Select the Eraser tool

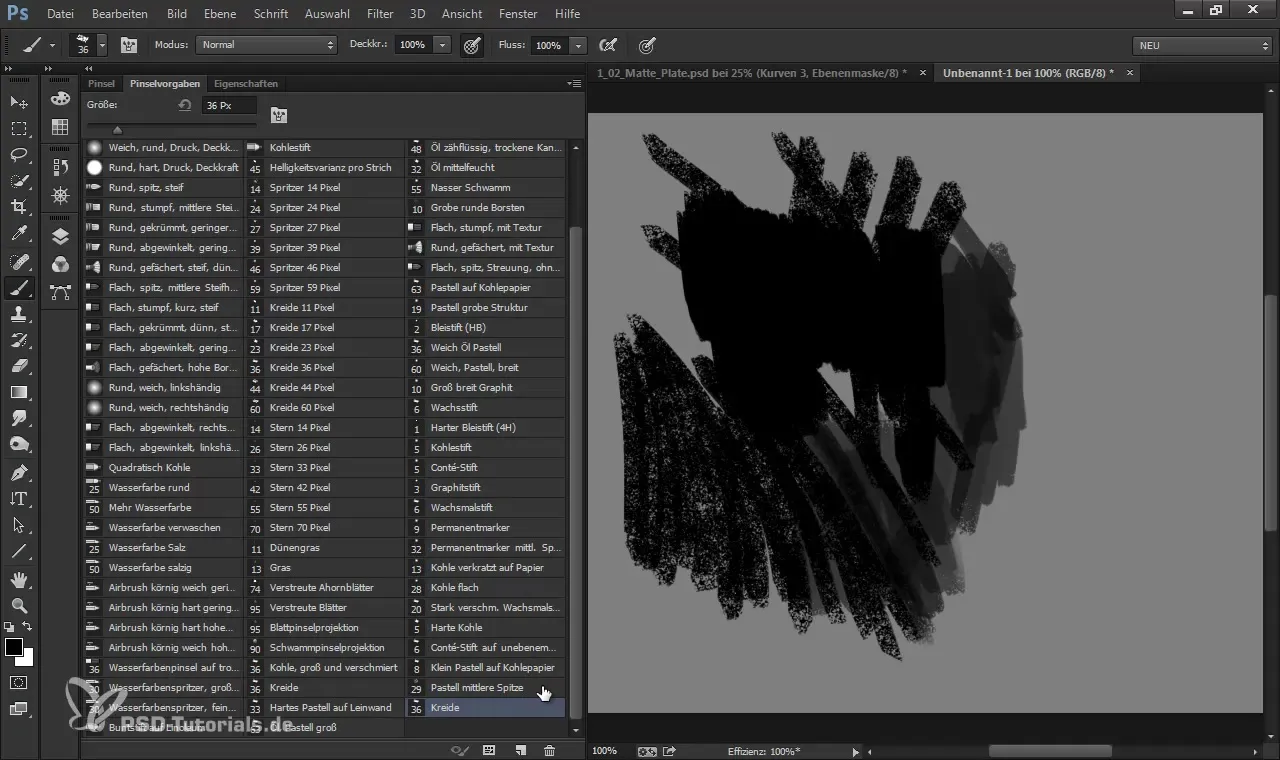coord(19,366)
